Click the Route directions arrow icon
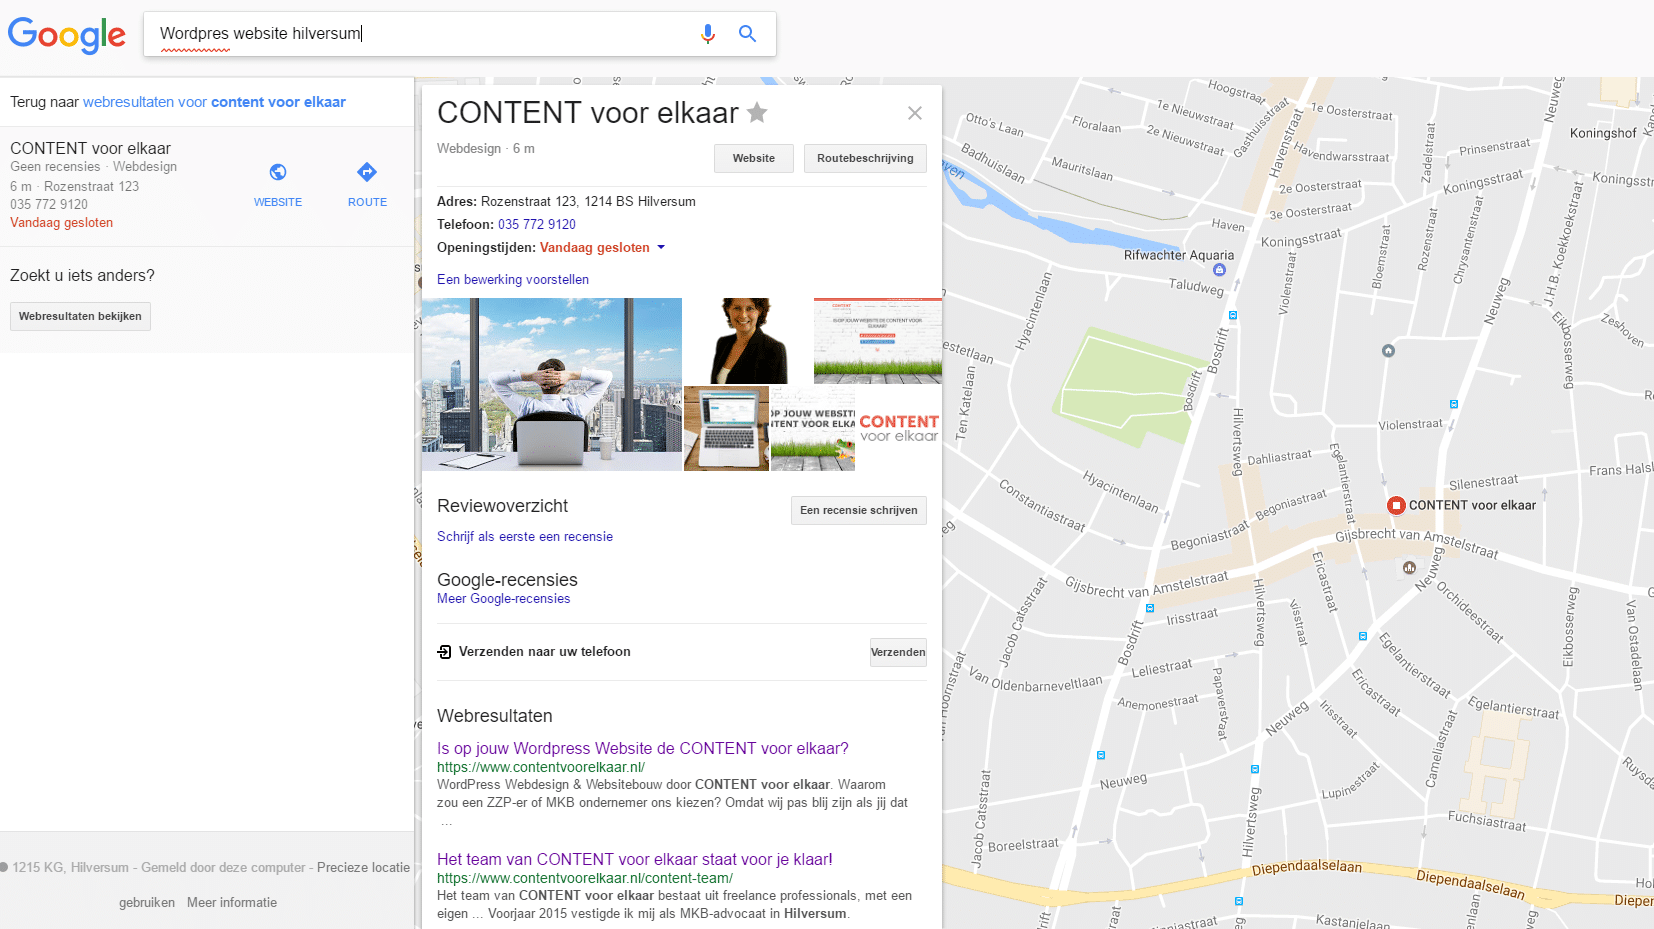Image resolution: width=1654 pixels, height=929 pixels. tap(367, 172)
